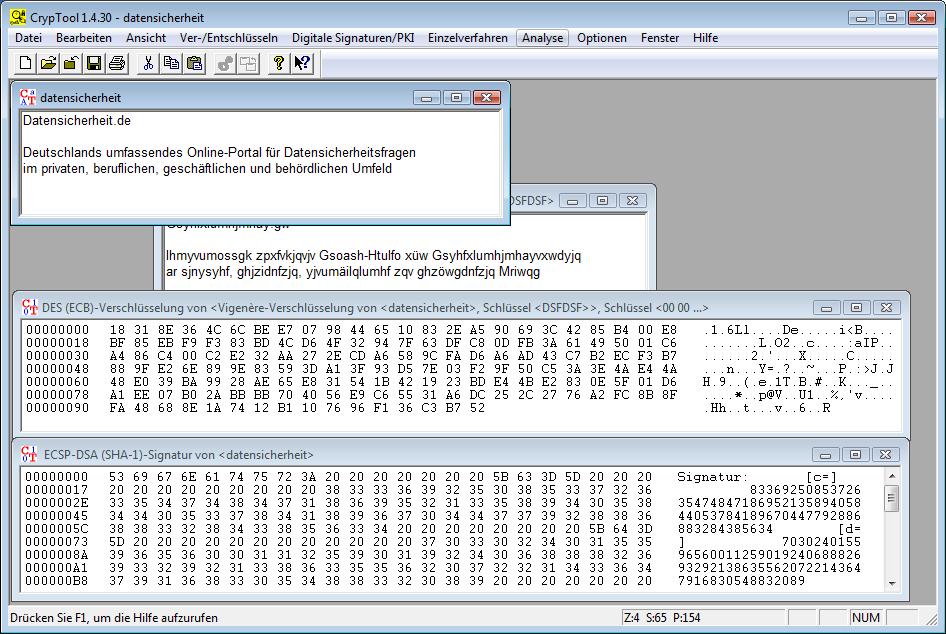The image size is (946, 634).
Task: Click the scroll-up arrow in the ECSP-DSA window
Action: 892,476
